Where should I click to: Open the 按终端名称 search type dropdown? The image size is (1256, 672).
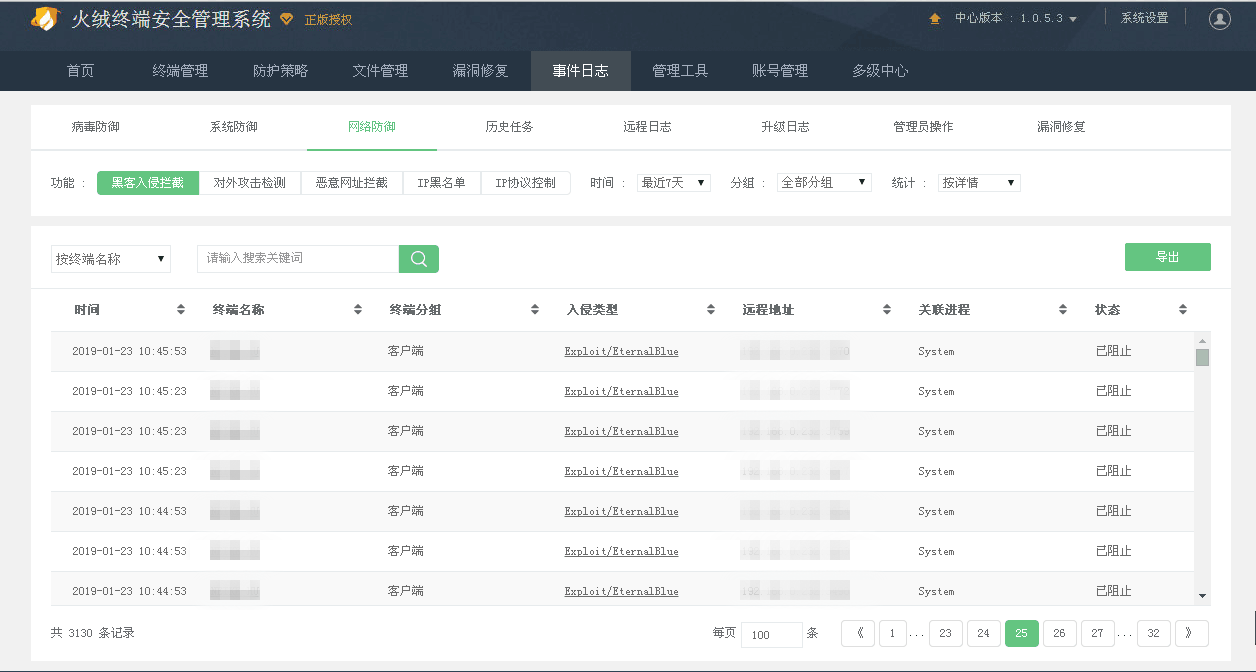pyautogui.click(x=111, y=259)
